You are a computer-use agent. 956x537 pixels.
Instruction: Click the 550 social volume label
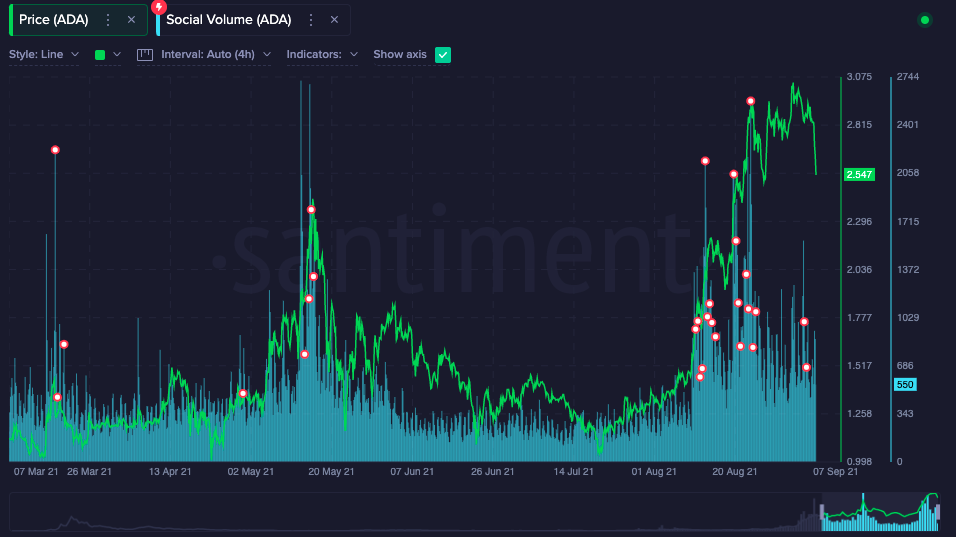905,385
